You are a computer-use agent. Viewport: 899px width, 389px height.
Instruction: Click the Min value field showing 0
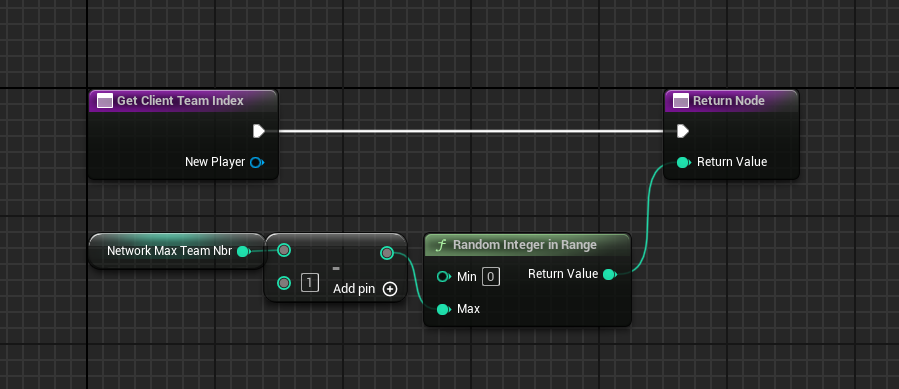click(491, 277)
